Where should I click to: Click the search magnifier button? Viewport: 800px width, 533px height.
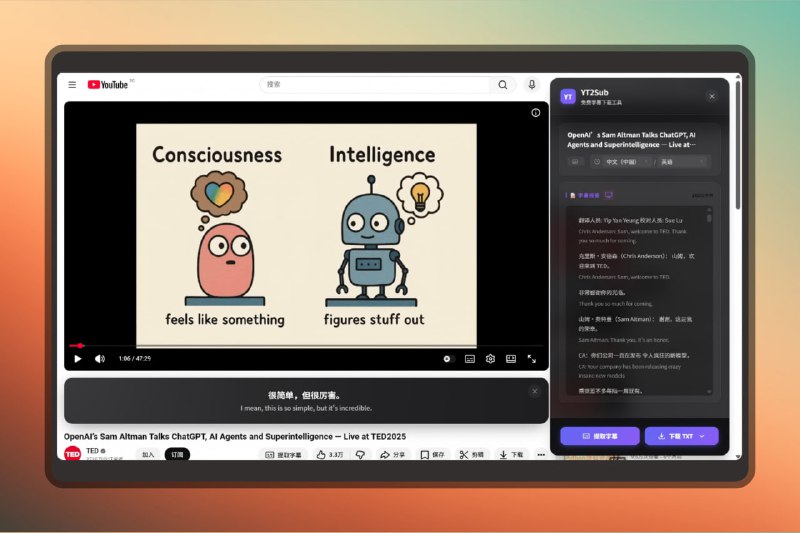503,85
